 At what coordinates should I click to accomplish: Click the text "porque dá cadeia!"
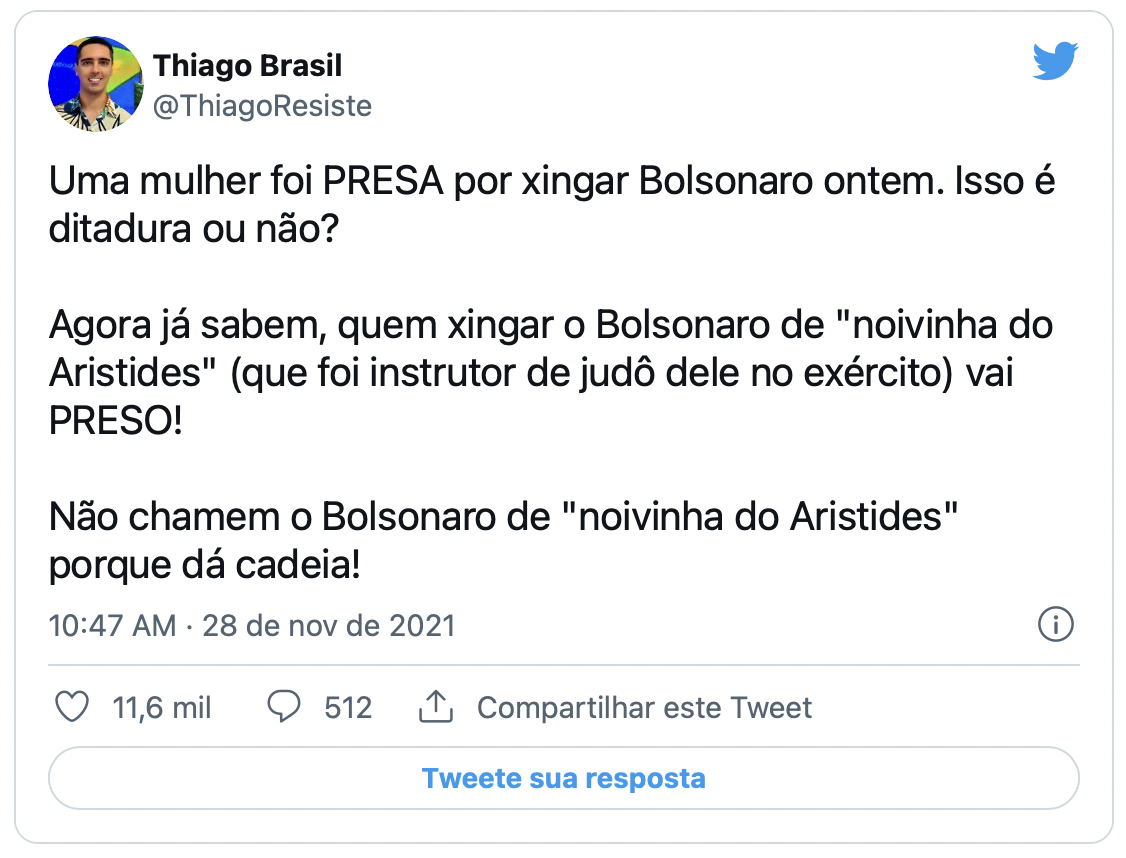(204, 565)
